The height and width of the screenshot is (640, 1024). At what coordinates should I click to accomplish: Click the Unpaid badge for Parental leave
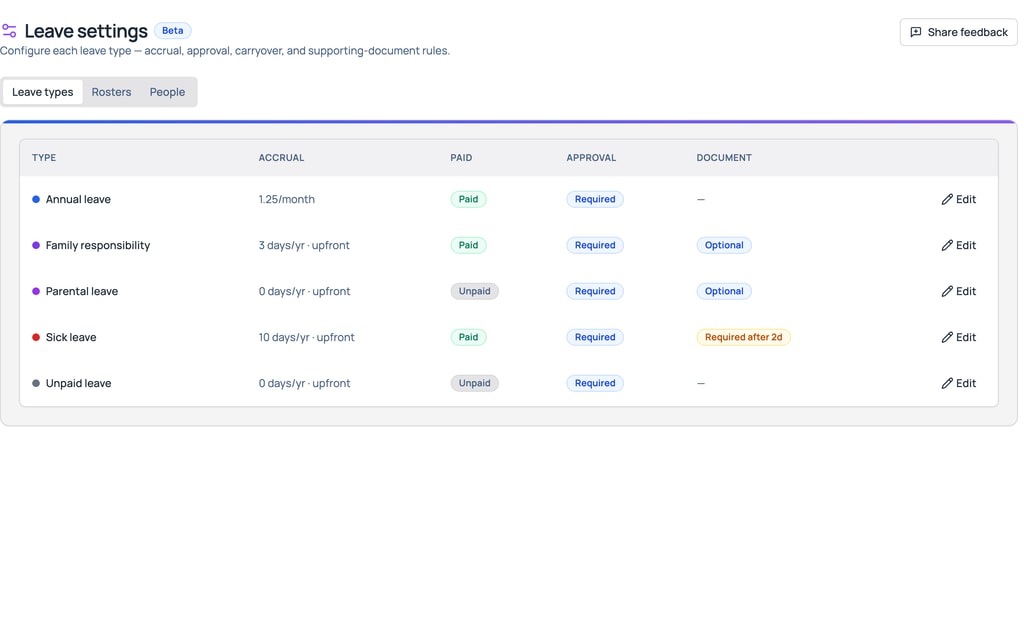tap(474, 291)
